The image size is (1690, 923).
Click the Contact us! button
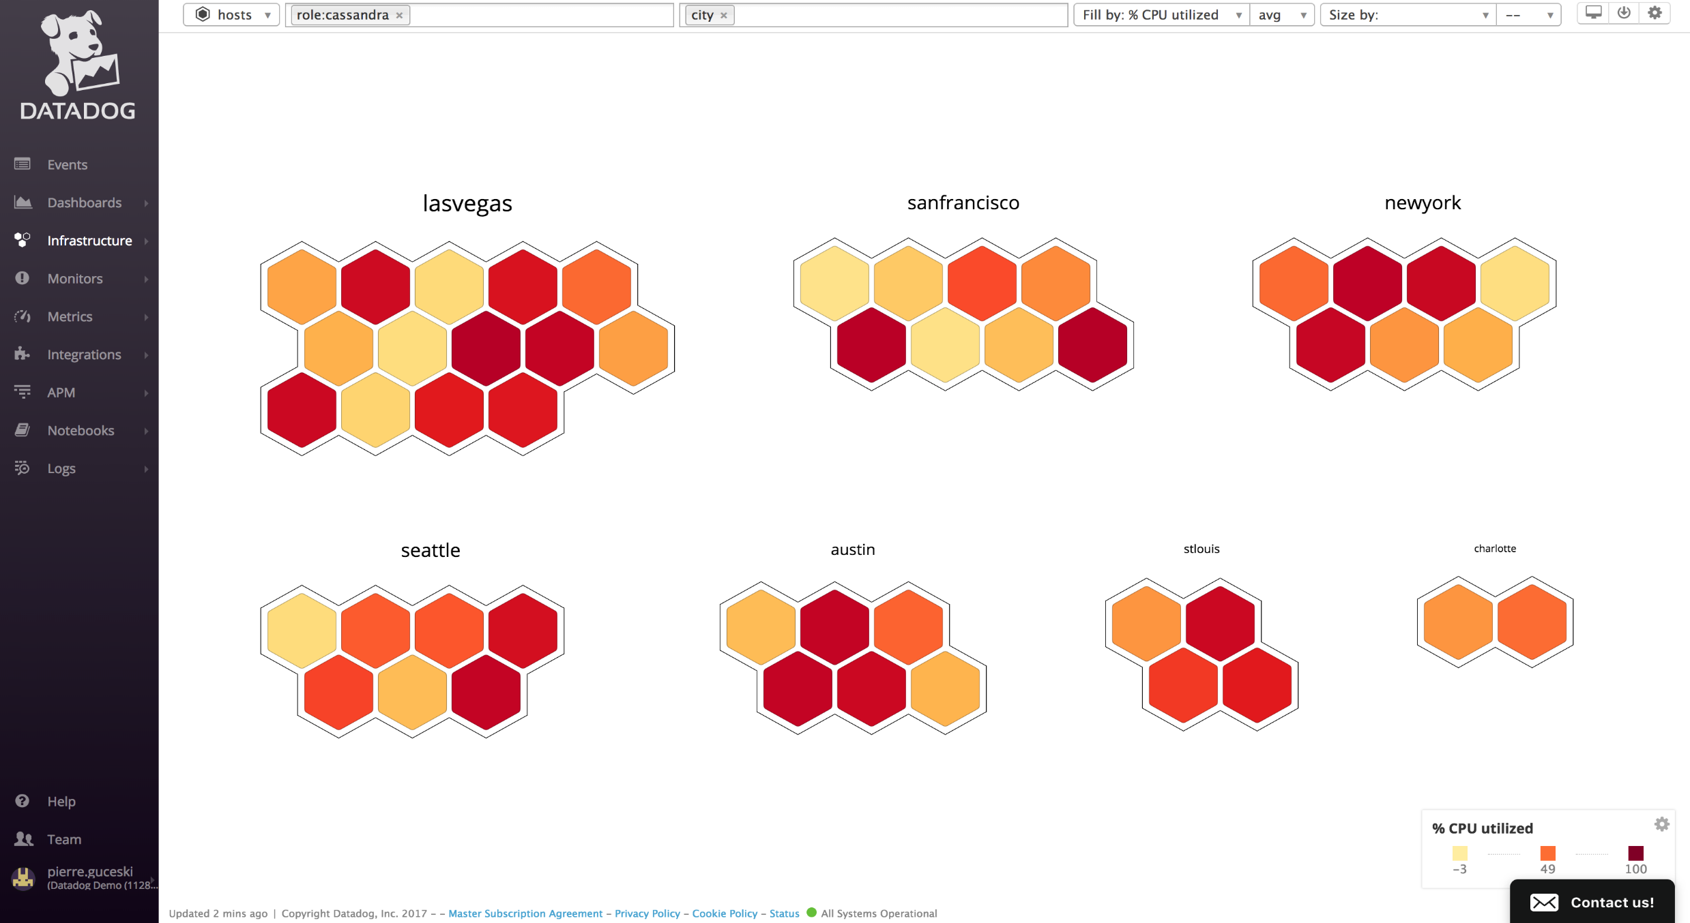1592,902
